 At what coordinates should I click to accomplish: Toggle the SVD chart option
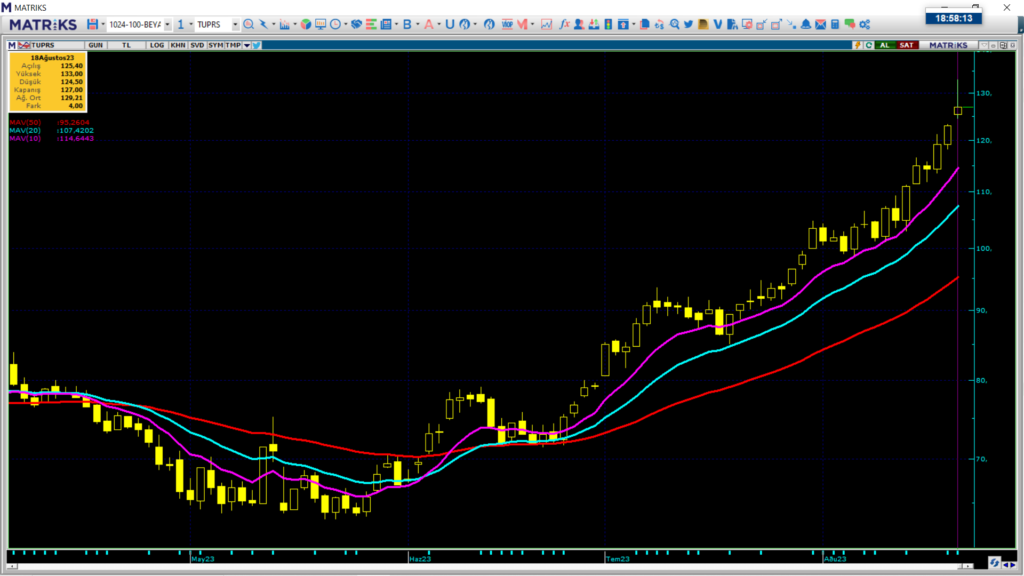tap(196, 45)
